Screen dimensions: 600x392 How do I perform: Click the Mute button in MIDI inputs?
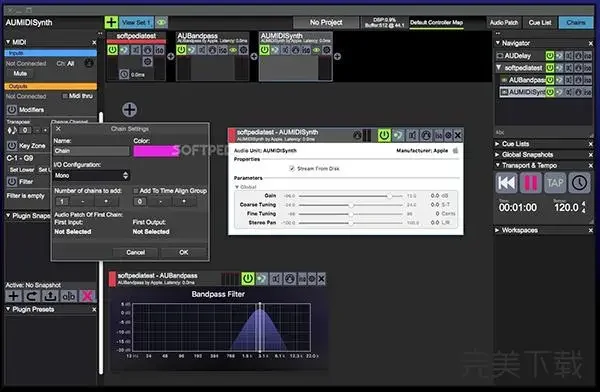tap(20, 74)
